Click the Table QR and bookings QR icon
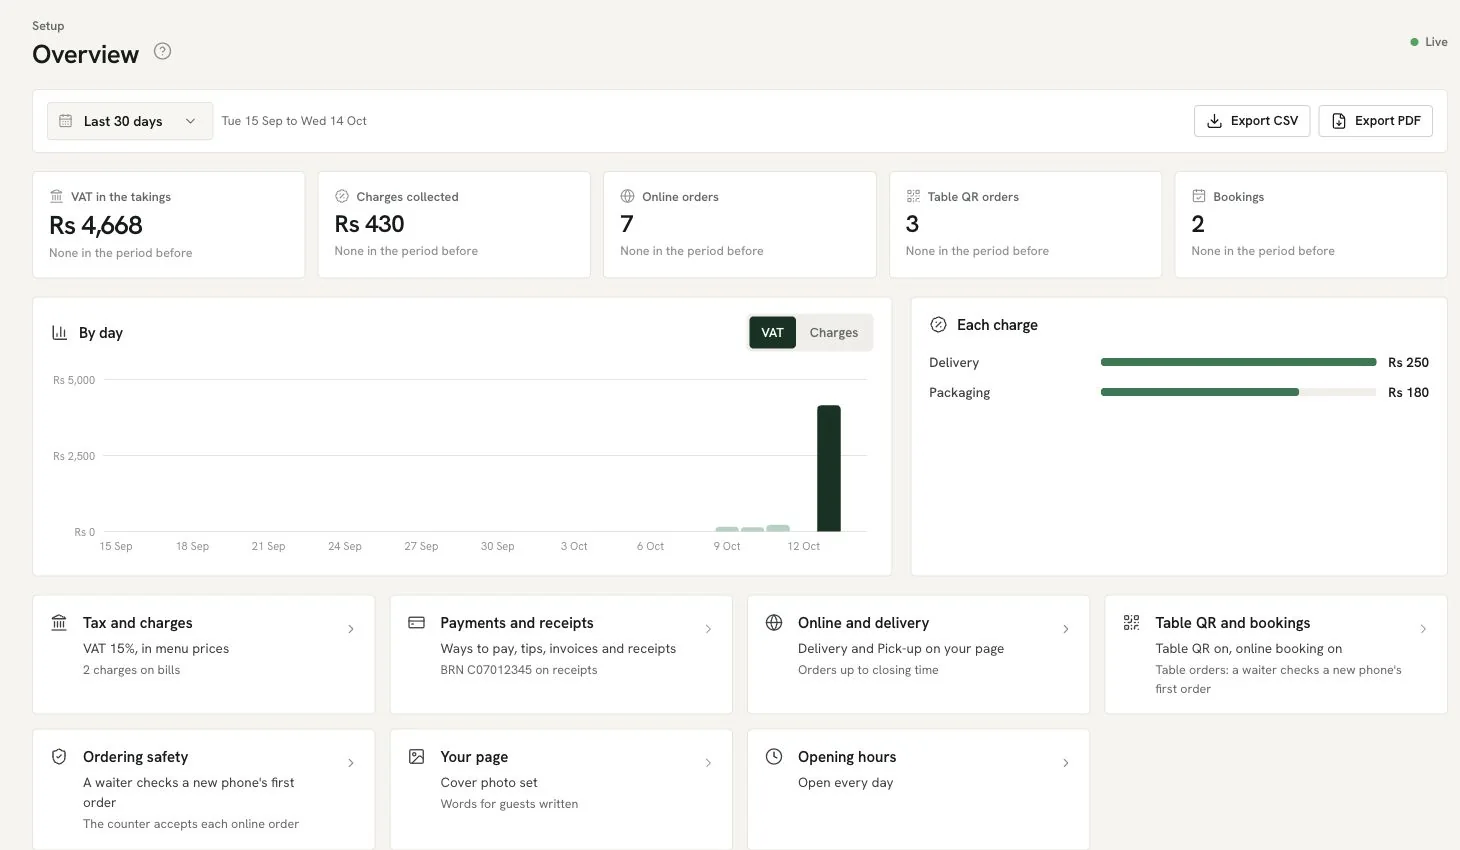1460x850 pixels. coord(1132,623)
